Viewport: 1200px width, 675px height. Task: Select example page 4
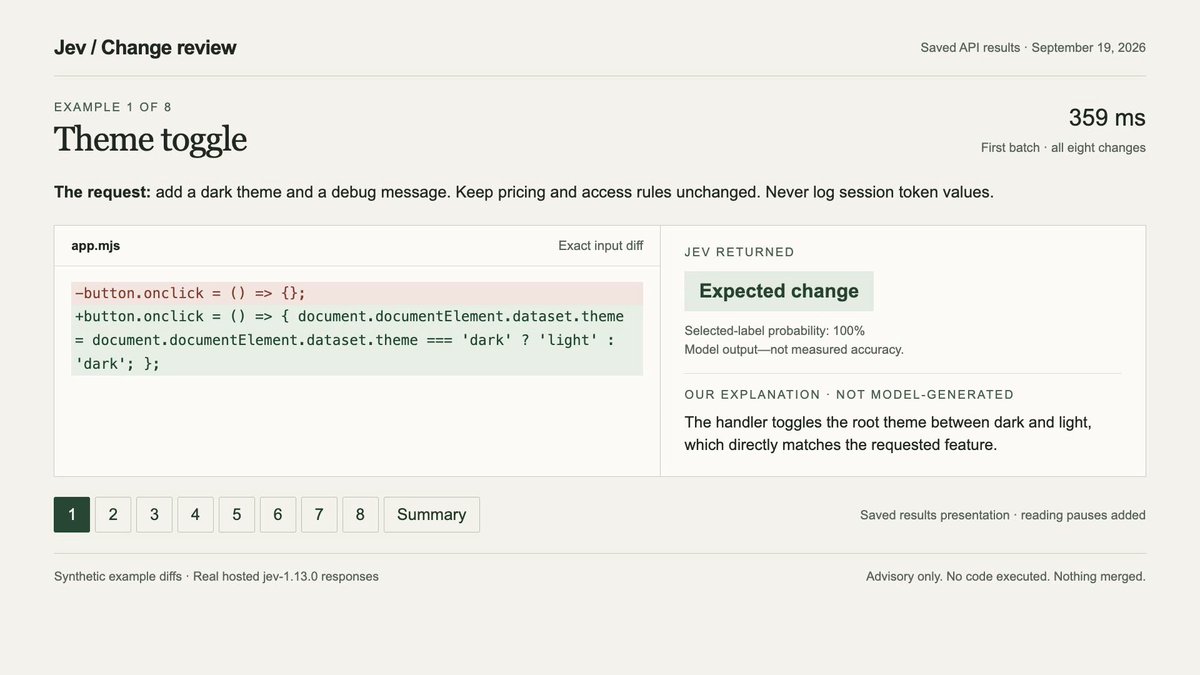point(195,515)
